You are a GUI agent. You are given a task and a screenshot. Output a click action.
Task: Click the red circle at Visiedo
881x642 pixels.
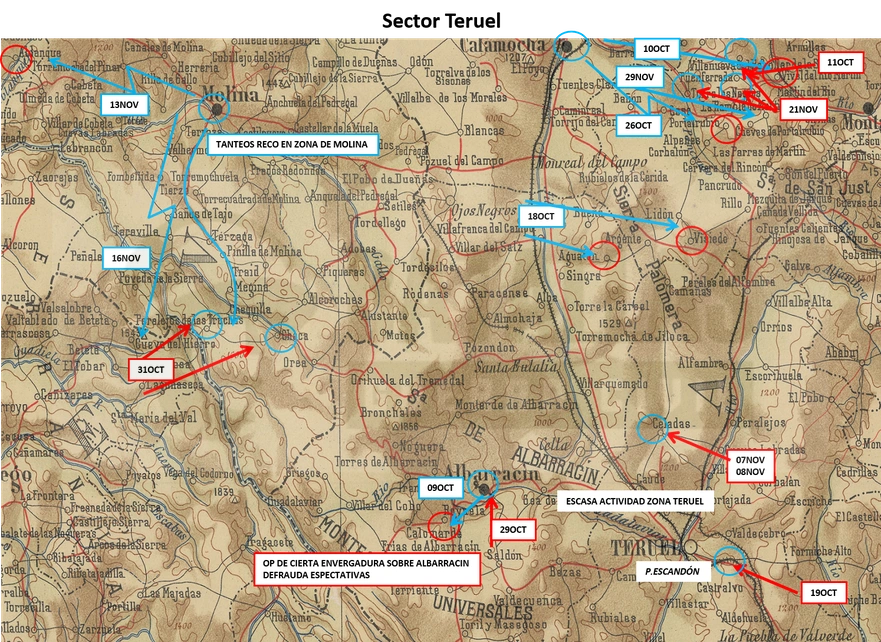[x=692, y=240]
